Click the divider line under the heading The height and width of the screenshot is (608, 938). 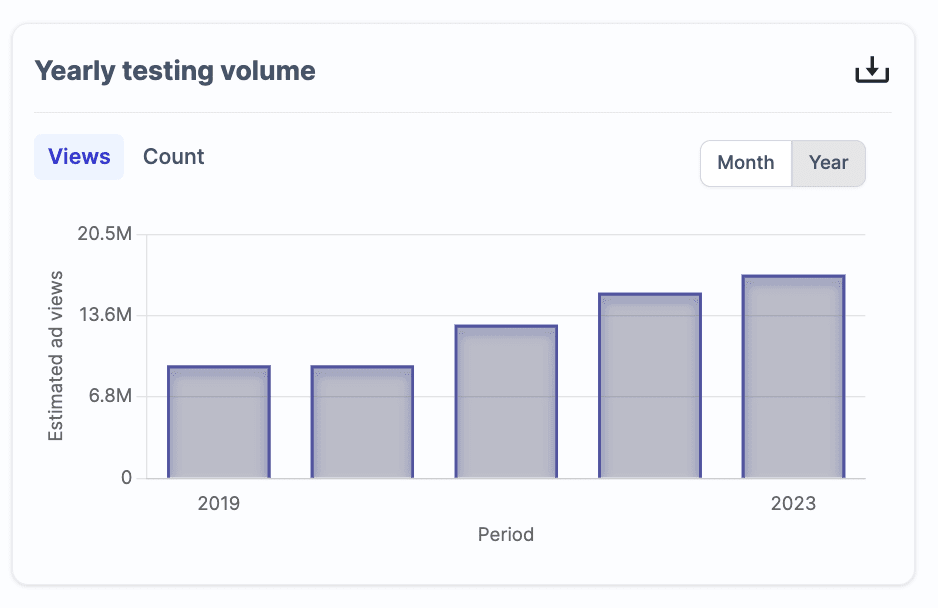pos(463,112)
